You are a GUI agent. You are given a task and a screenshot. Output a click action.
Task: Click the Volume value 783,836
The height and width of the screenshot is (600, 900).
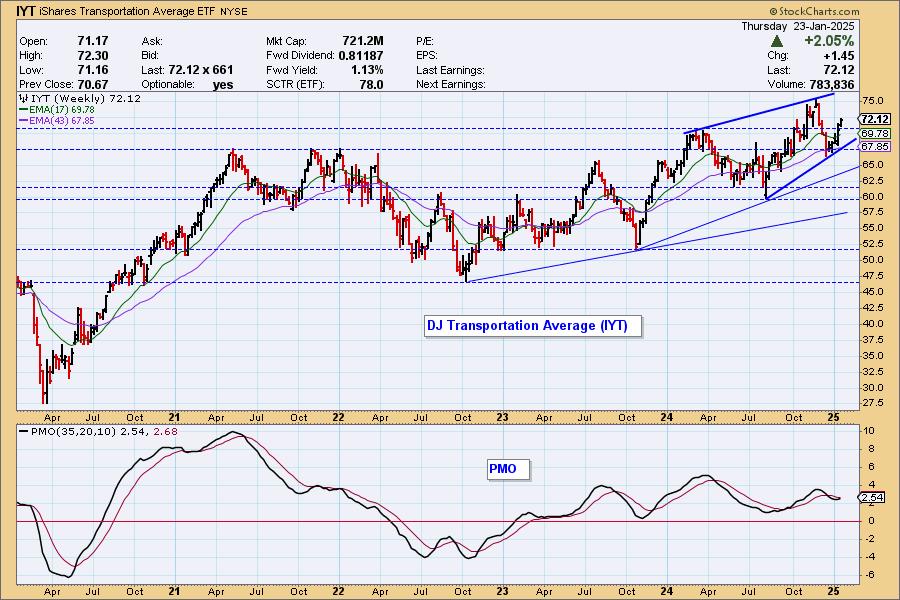(x=832, y=84)
